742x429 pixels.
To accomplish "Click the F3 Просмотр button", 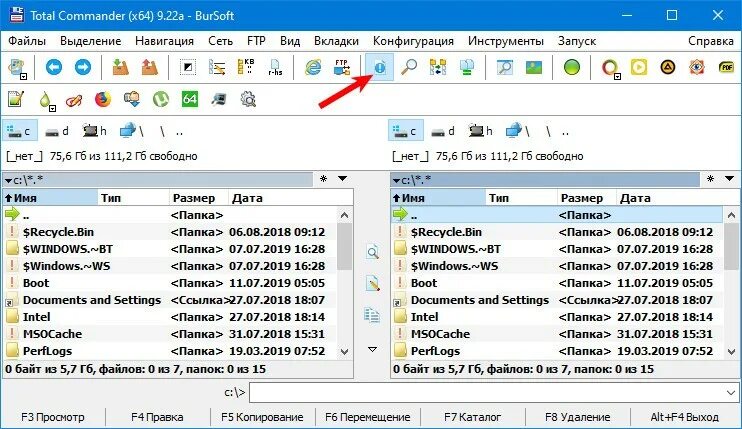I will click(x=53, y=417).
